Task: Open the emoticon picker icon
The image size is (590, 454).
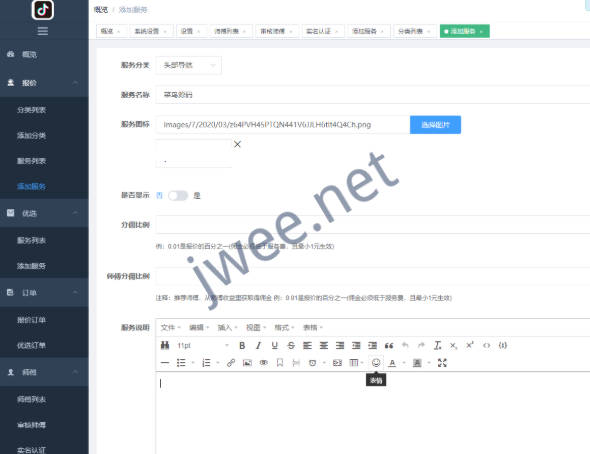Action: (376, 363)
